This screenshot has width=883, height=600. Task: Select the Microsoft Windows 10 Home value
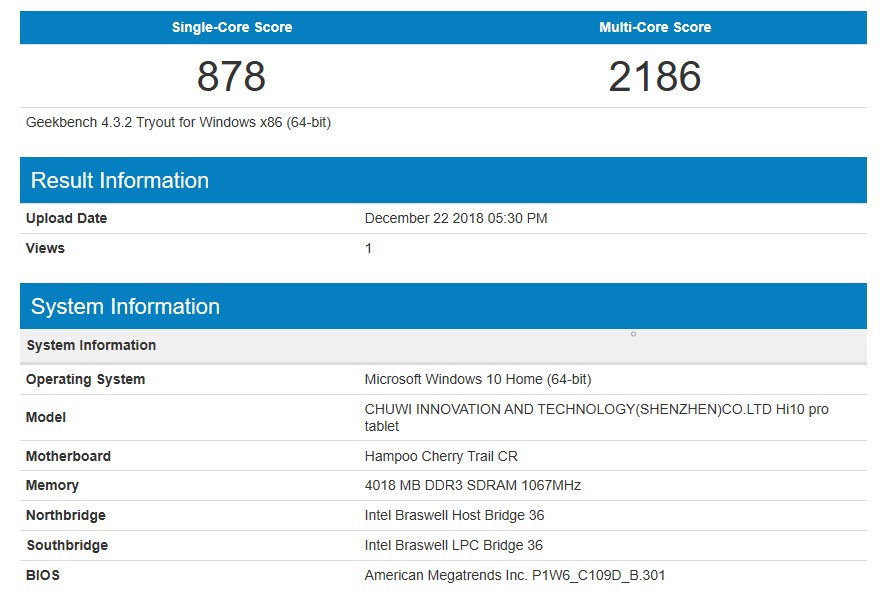point(478,379)
